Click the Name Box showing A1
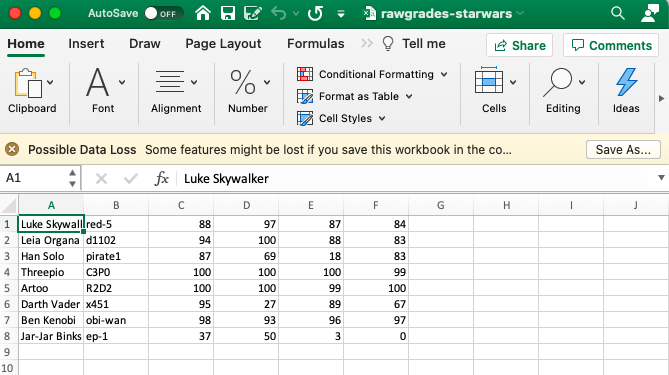The width and height of the screenshot is (669, 375). click(x=33, y=178)
